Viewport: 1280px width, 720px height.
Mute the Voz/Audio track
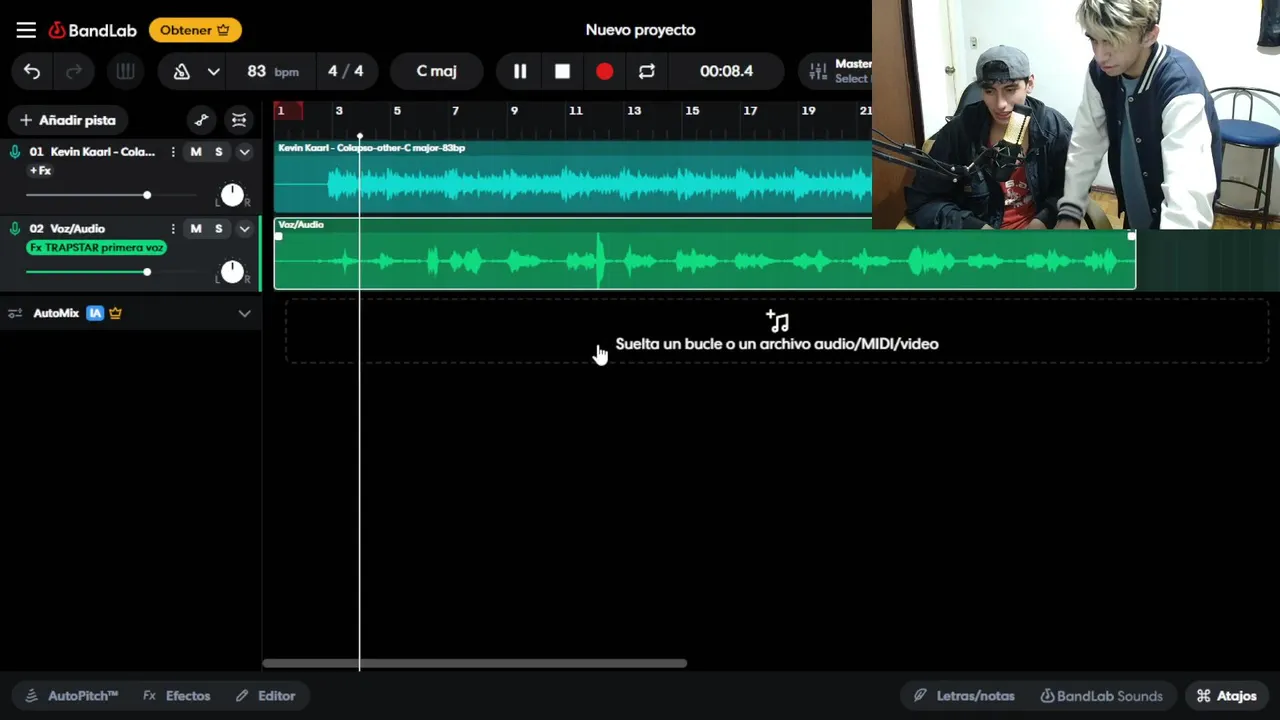[x=196, y=229]
